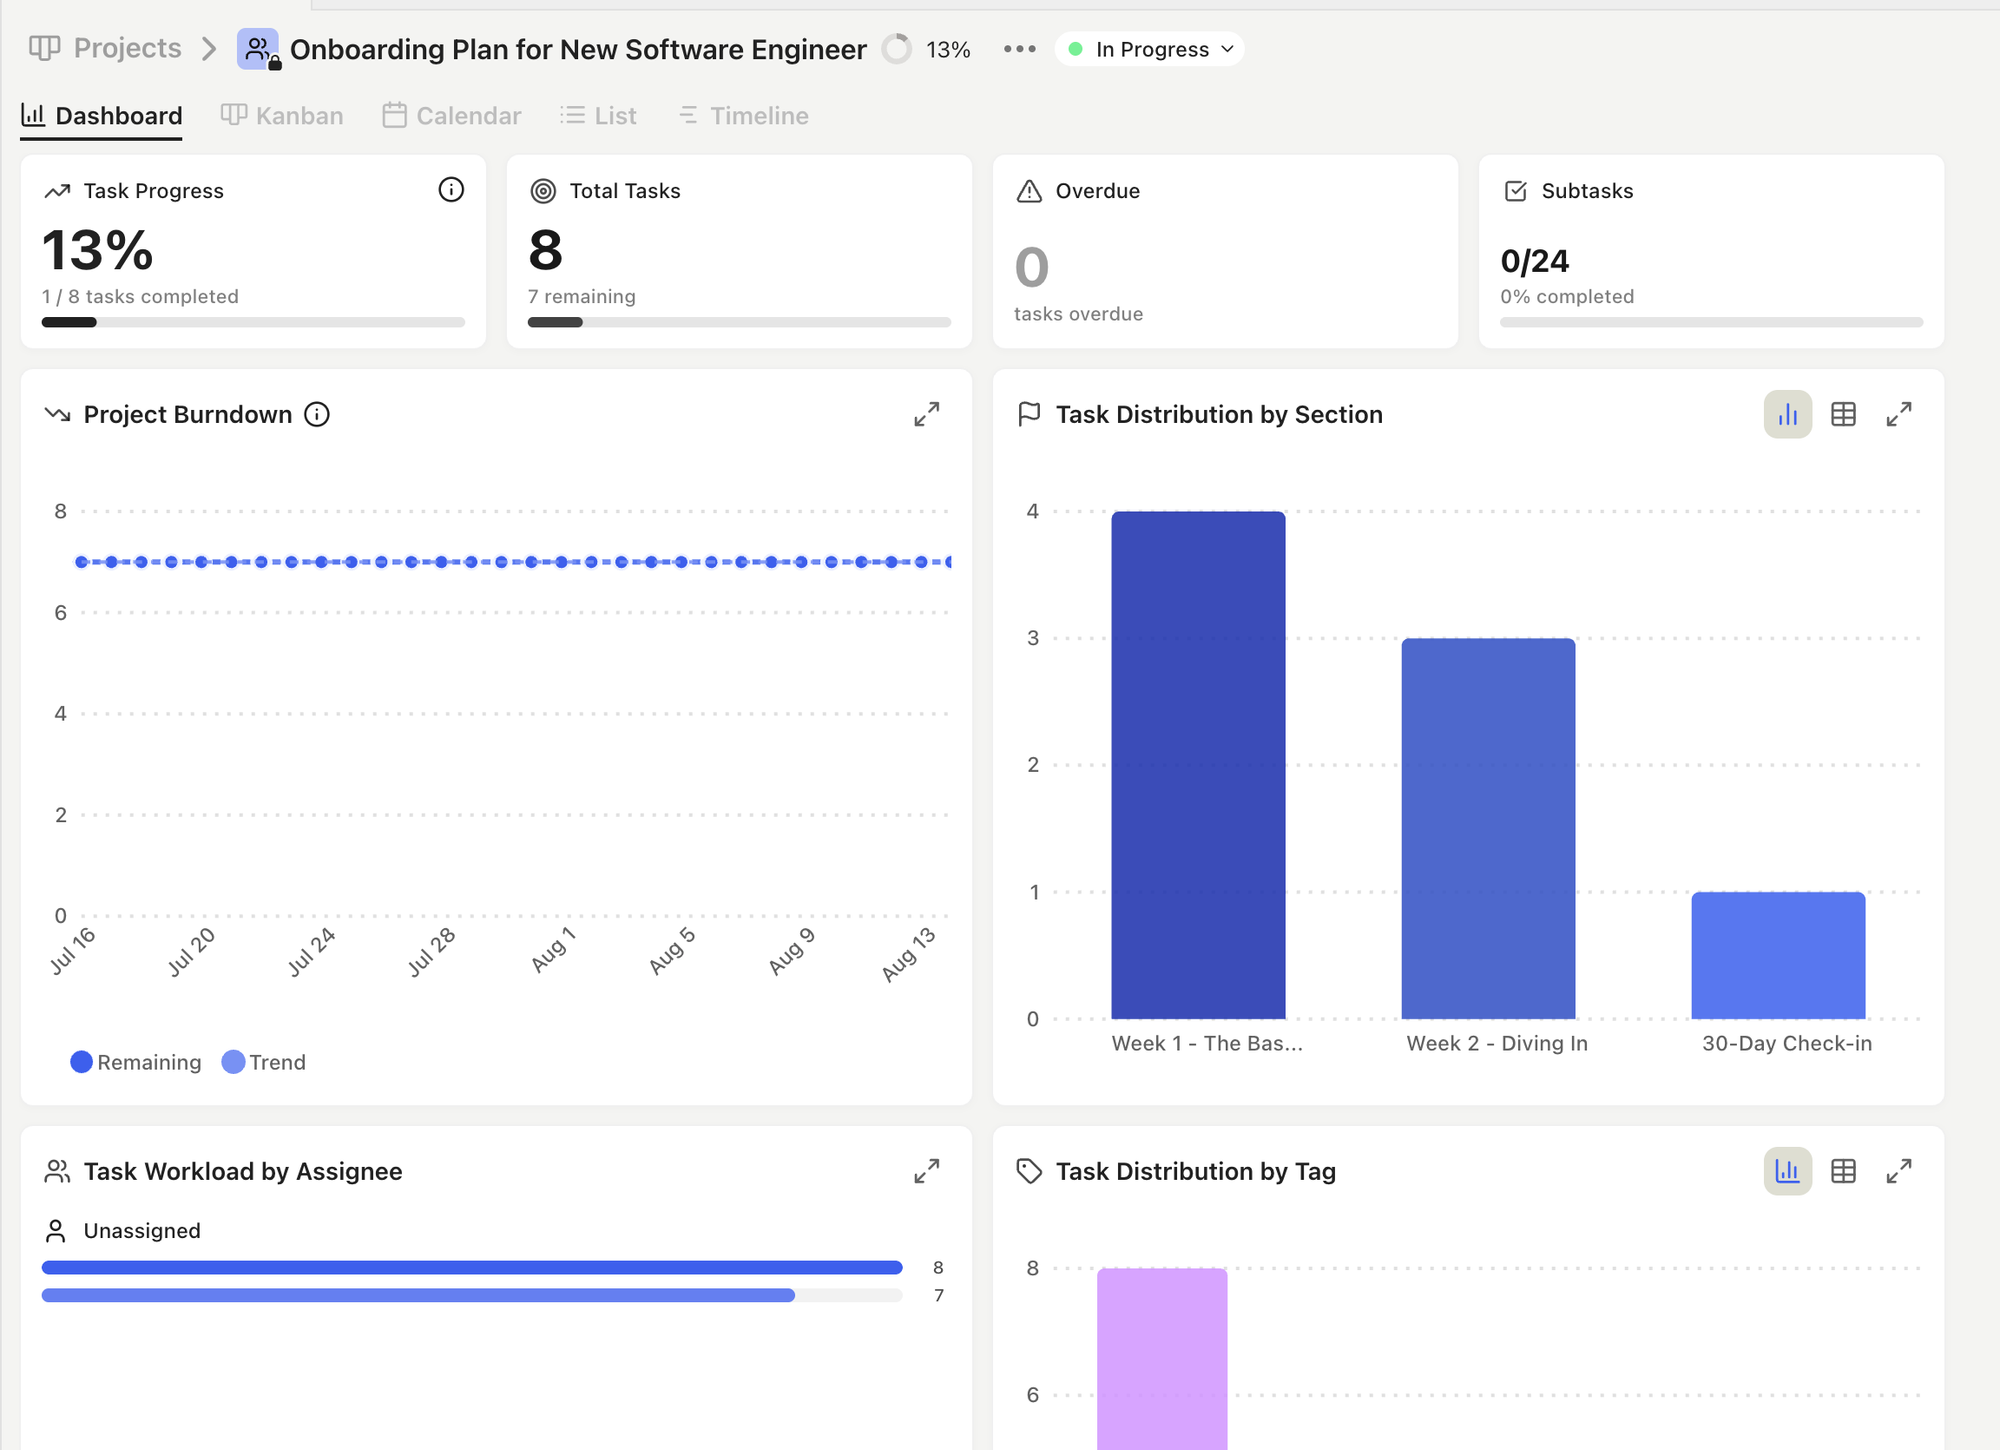Click Project Burndown info icon

(317, 414)
